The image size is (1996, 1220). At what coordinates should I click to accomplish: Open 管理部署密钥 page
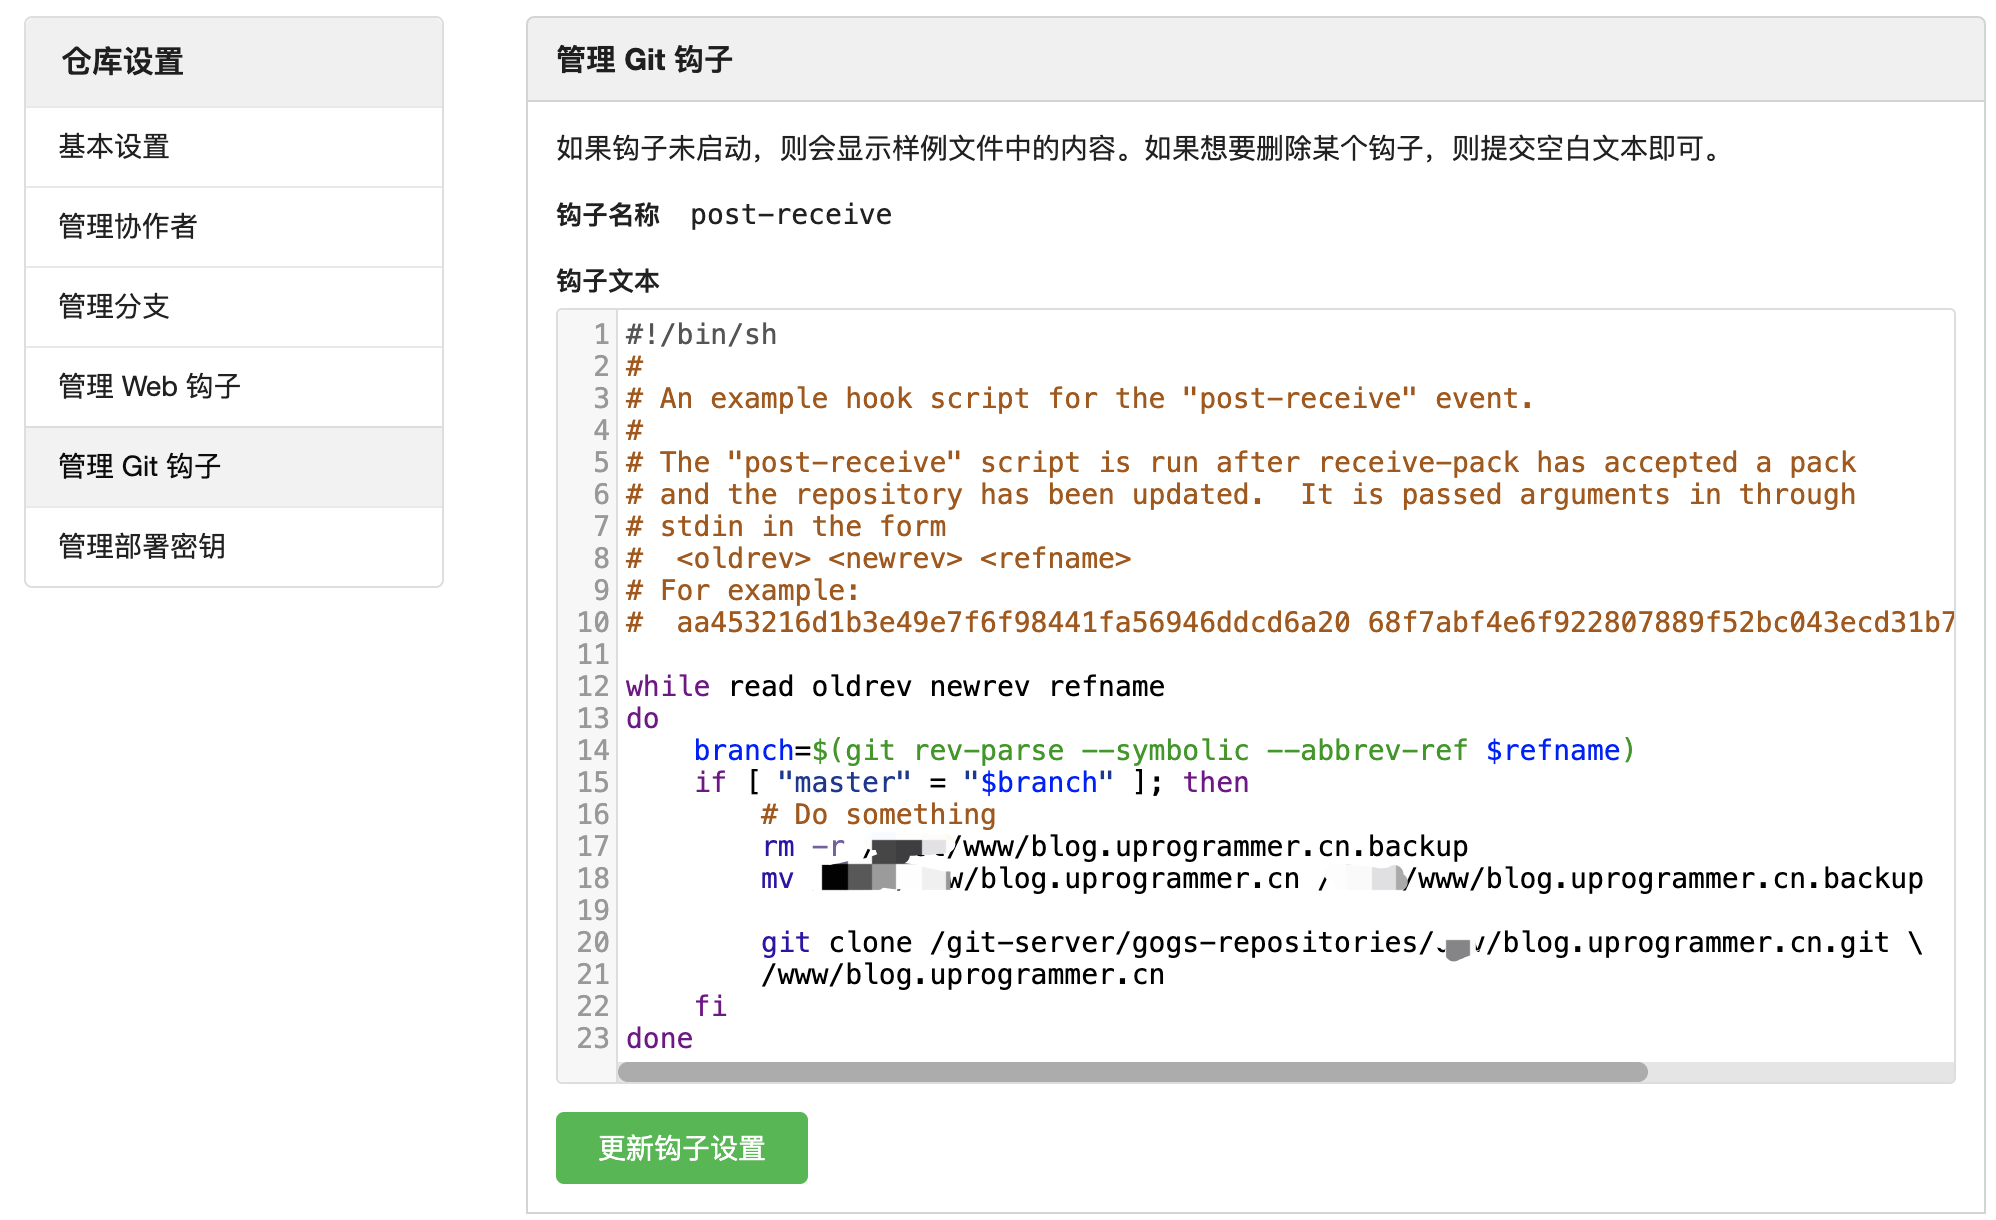[141, 547]
